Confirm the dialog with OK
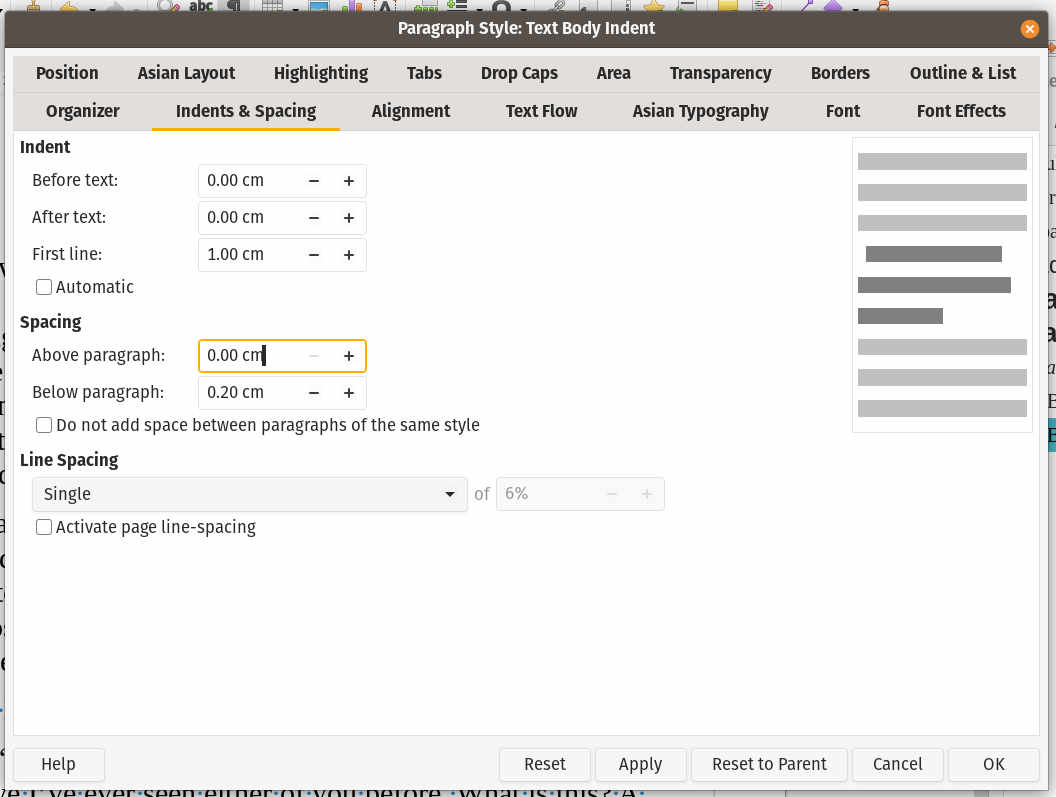1056x797 pixels. coord(994,764)
